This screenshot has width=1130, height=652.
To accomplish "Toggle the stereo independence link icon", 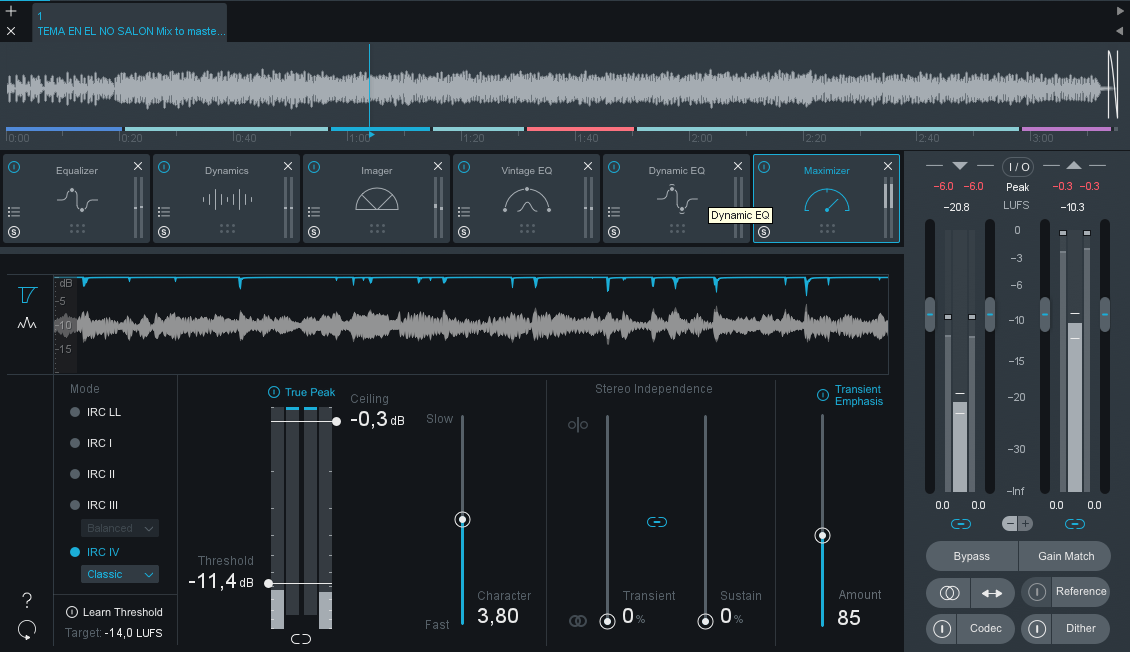I will [x=656, y=522].
